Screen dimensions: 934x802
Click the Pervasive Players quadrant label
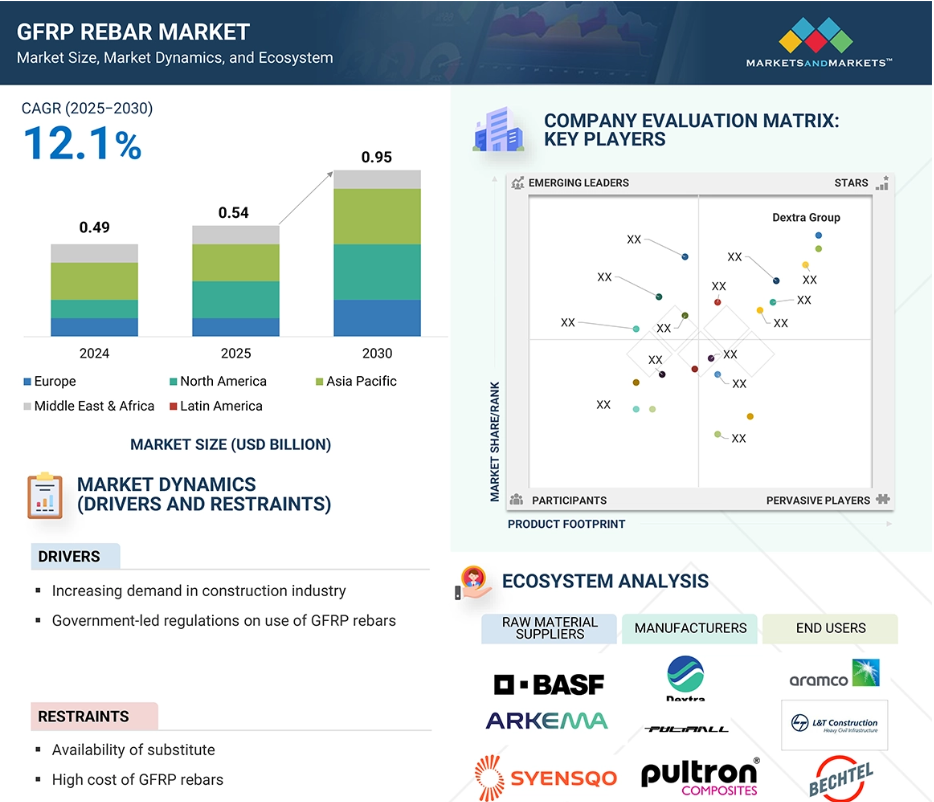click(818, 501)
